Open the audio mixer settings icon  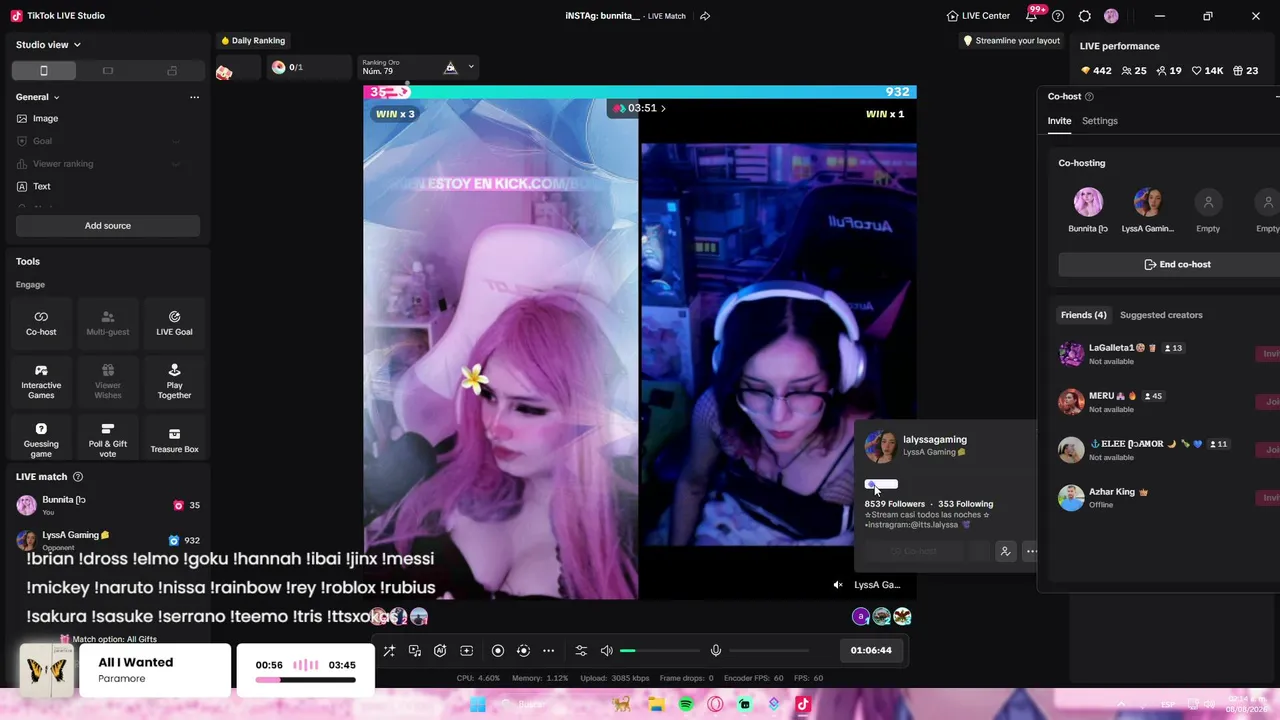tap(581, 651)
